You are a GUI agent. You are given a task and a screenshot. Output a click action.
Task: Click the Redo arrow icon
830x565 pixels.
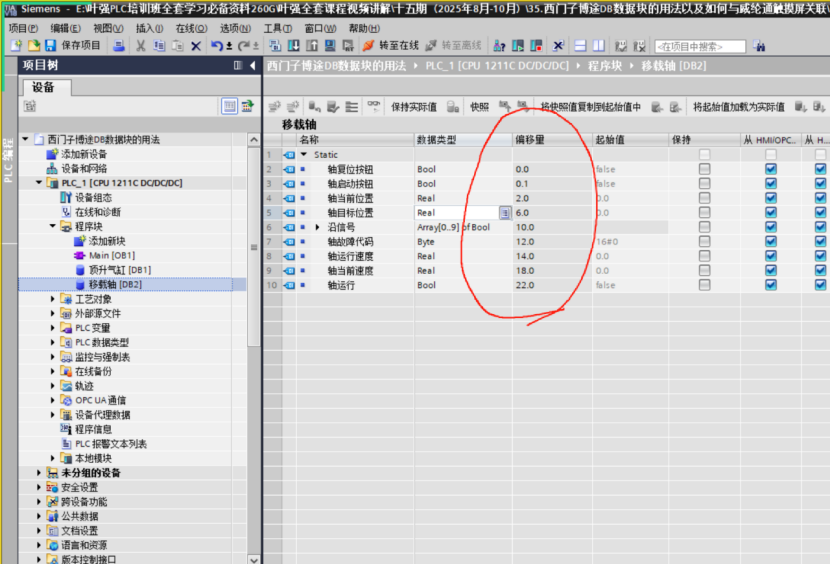[x=243, y=46]
